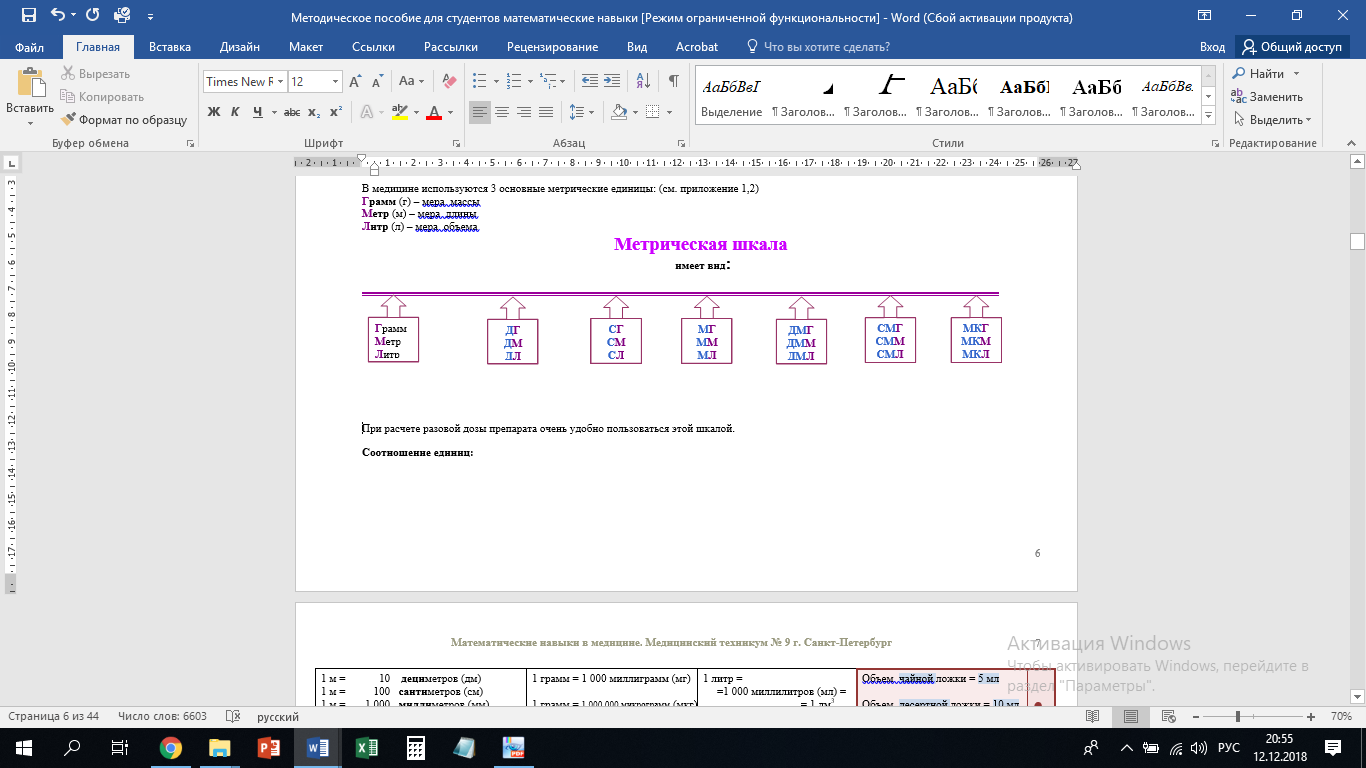
Task: Clear all formatting with the eraser icon
Action: click(449, 82)
